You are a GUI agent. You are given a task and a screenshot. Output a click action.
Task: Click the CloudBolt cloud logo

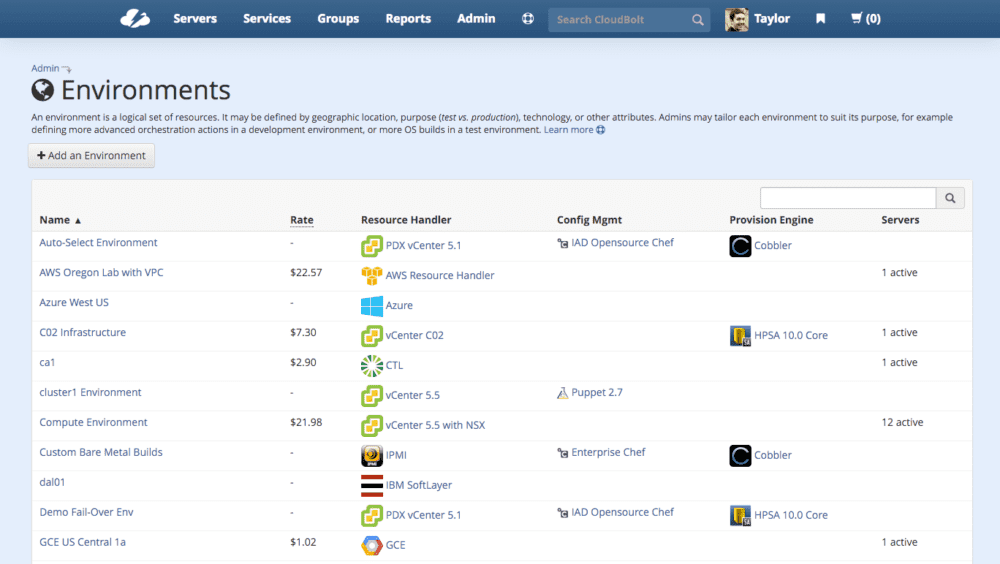click(x=134, y=18)
